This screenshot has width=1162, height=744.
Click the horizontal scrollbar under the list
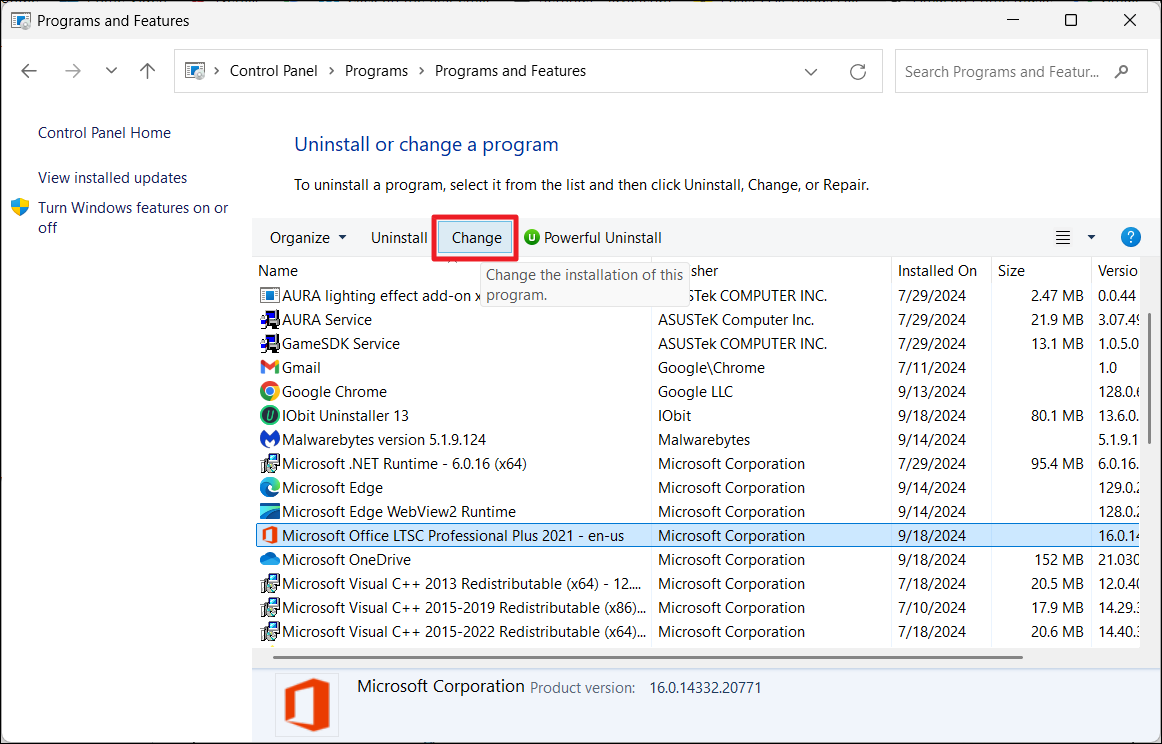(x=647, y=657)
